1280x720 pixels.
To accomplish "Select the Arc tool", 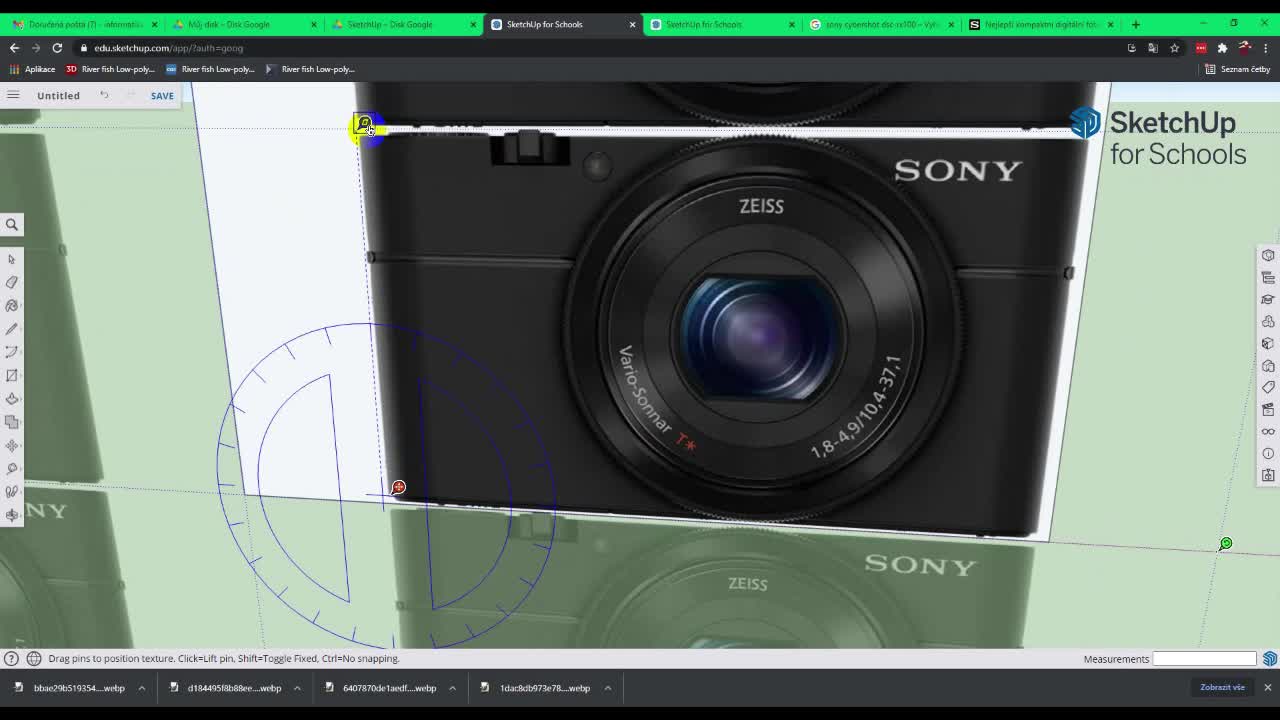I will [12, 352].
